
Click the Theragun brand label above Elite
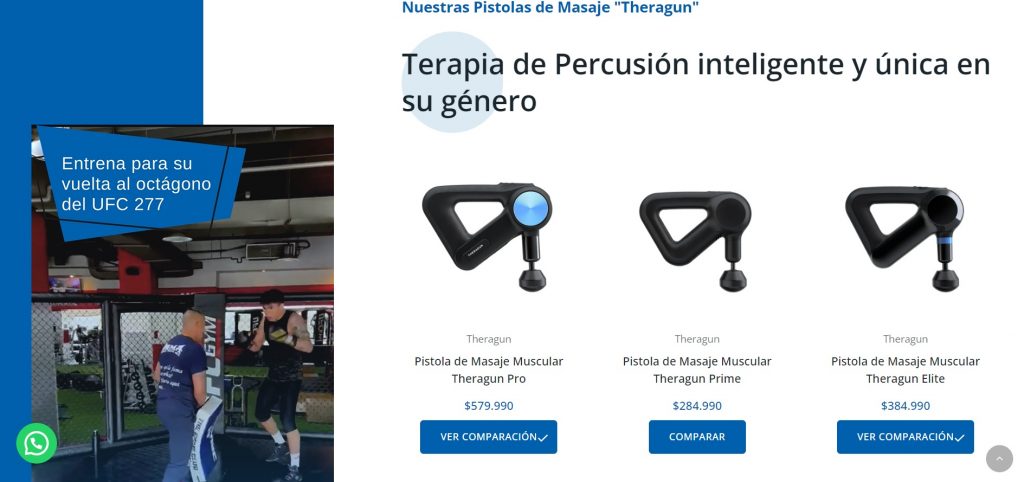coord(905,339)
